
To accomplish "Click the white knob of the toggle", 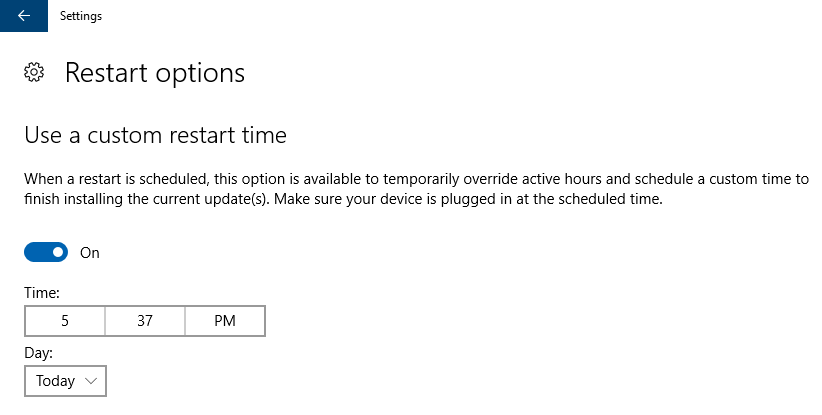I will click(58, 252).
